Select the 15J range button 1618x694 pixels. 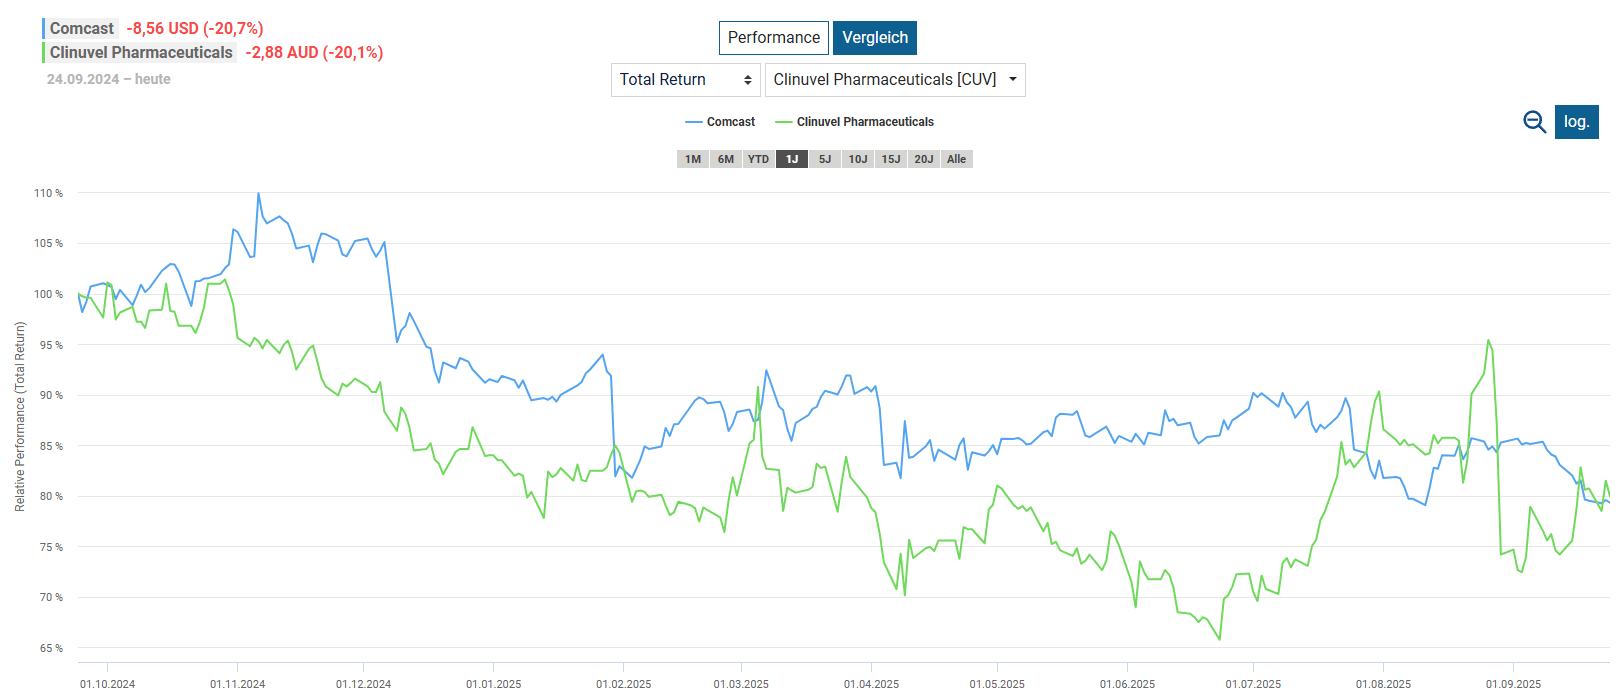point(891,159)
